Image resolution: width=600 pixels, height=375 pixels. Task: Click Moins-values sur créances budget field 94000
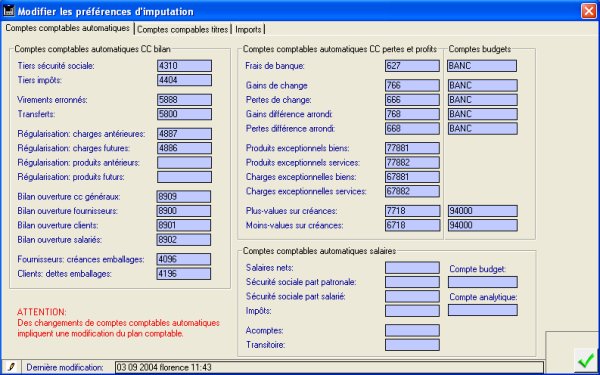pos(483,225)
